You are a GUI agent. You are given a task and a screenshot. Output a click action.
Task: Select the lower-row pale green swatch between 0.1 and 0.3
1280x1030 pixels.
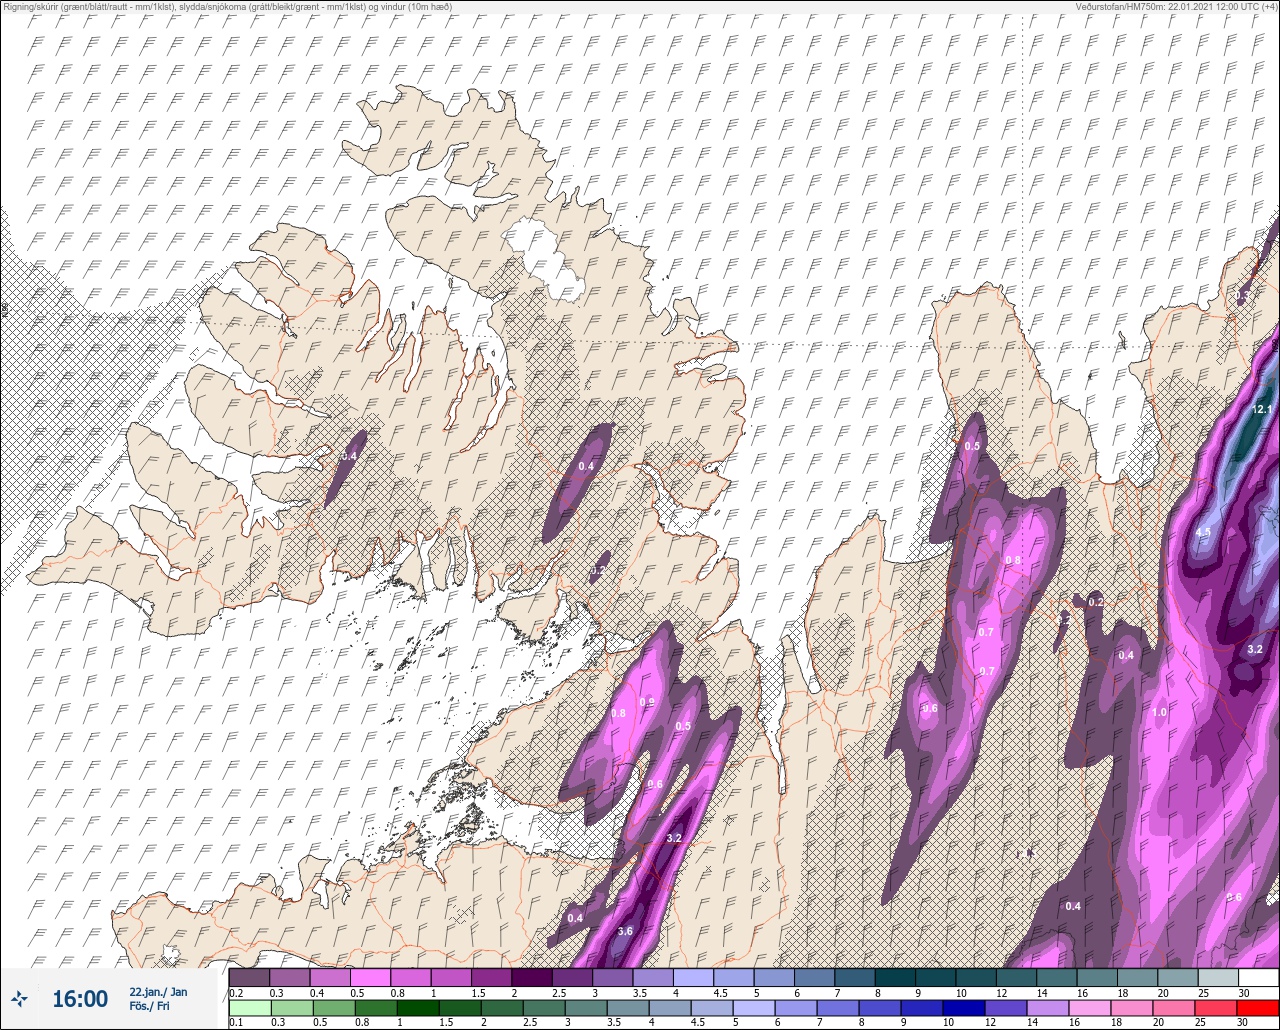point(249,1007)
